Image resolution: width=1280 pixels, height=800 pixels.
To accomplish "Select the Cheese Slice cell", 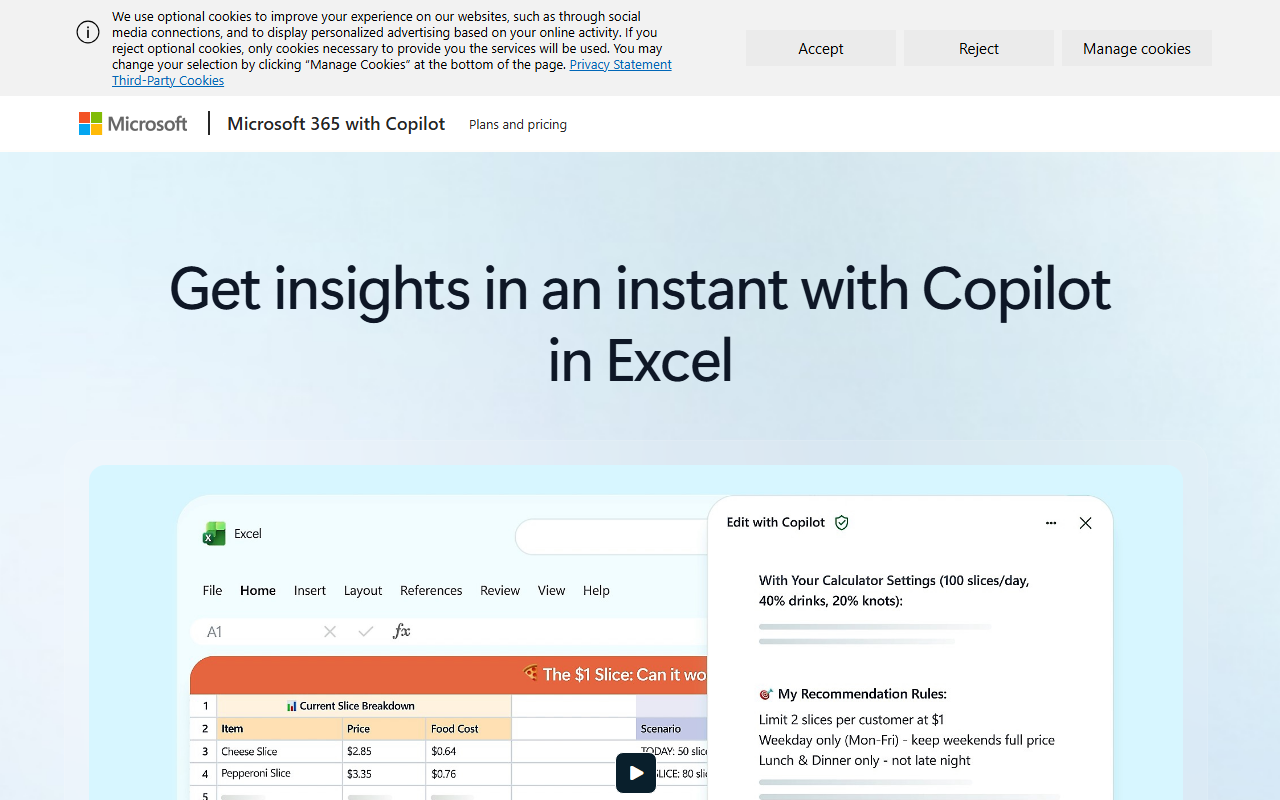I will point(279,751).
